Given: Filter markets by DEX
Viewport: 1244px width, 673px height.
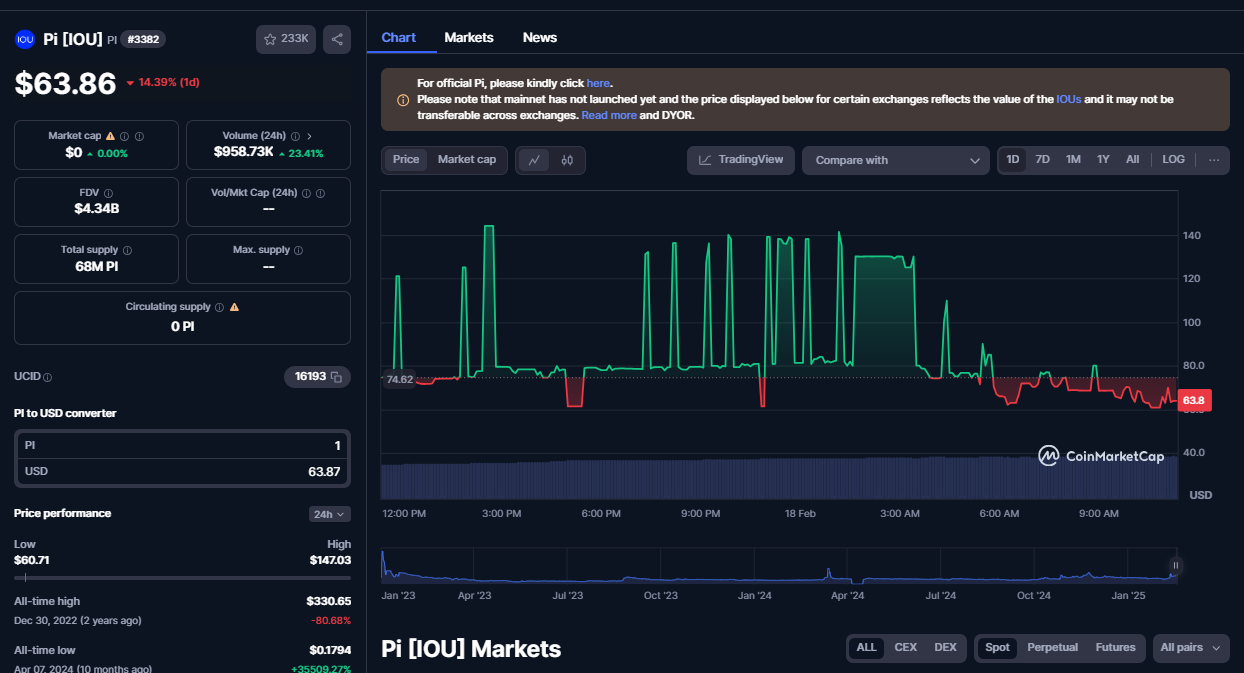Looking at the screenshot, I should pyautogui.click(x=945, y=648).
